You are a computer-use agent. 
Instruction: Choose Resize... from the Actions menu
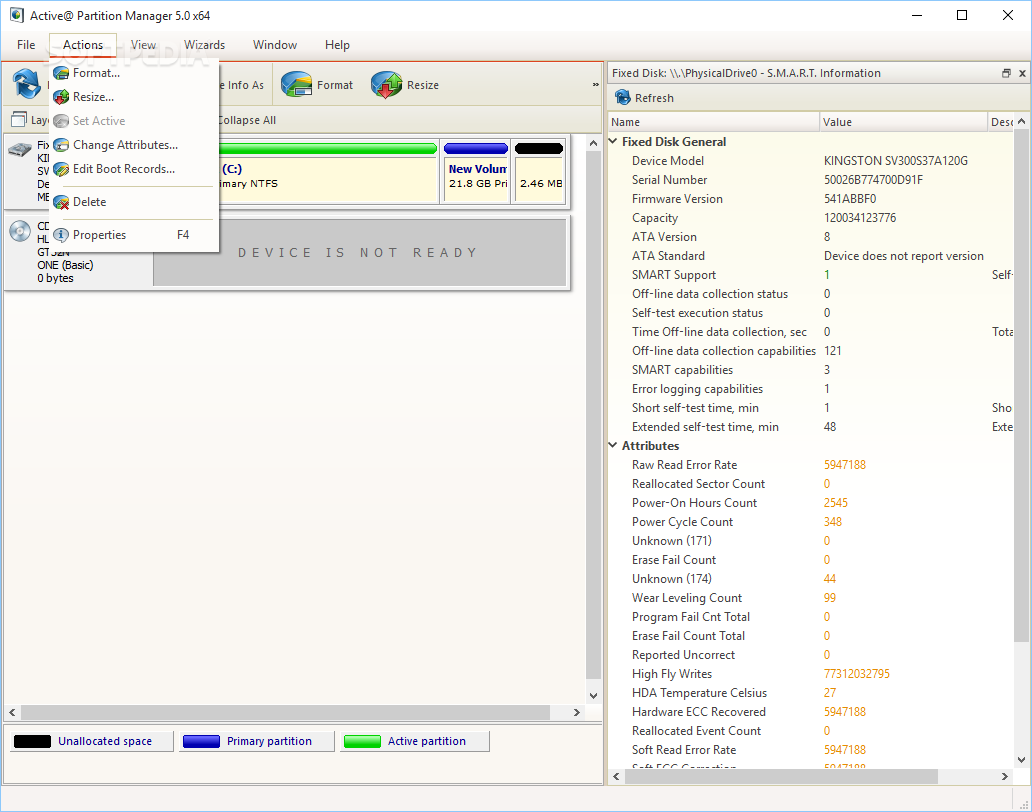134,97
